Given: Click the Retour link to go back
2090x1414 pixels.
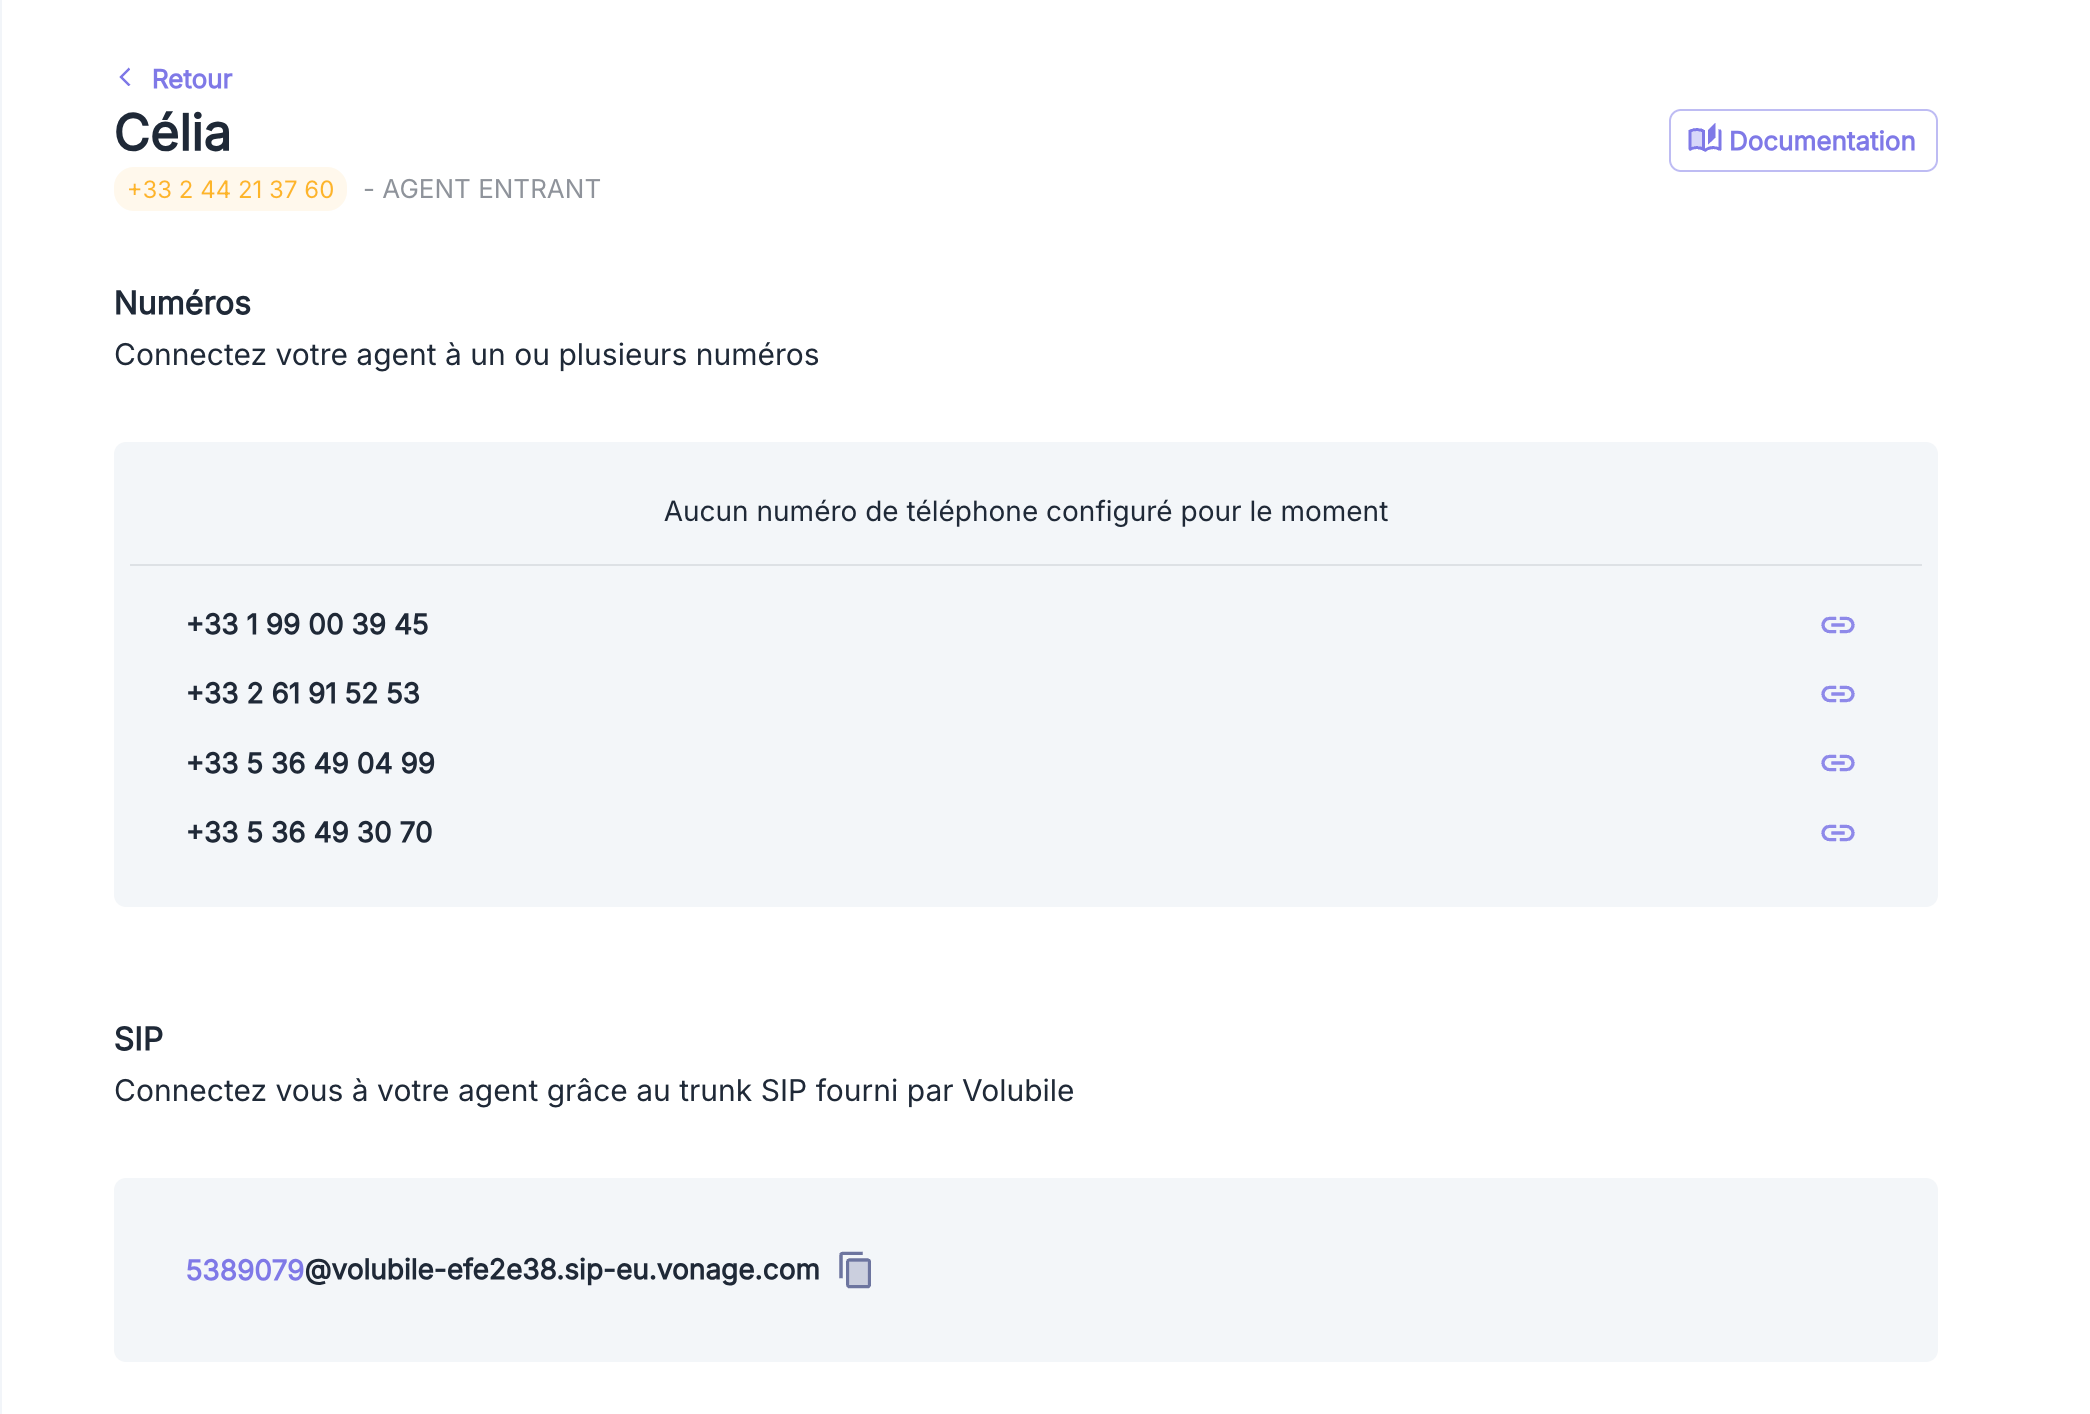Looking at the screenshot, I should point(191,78).
